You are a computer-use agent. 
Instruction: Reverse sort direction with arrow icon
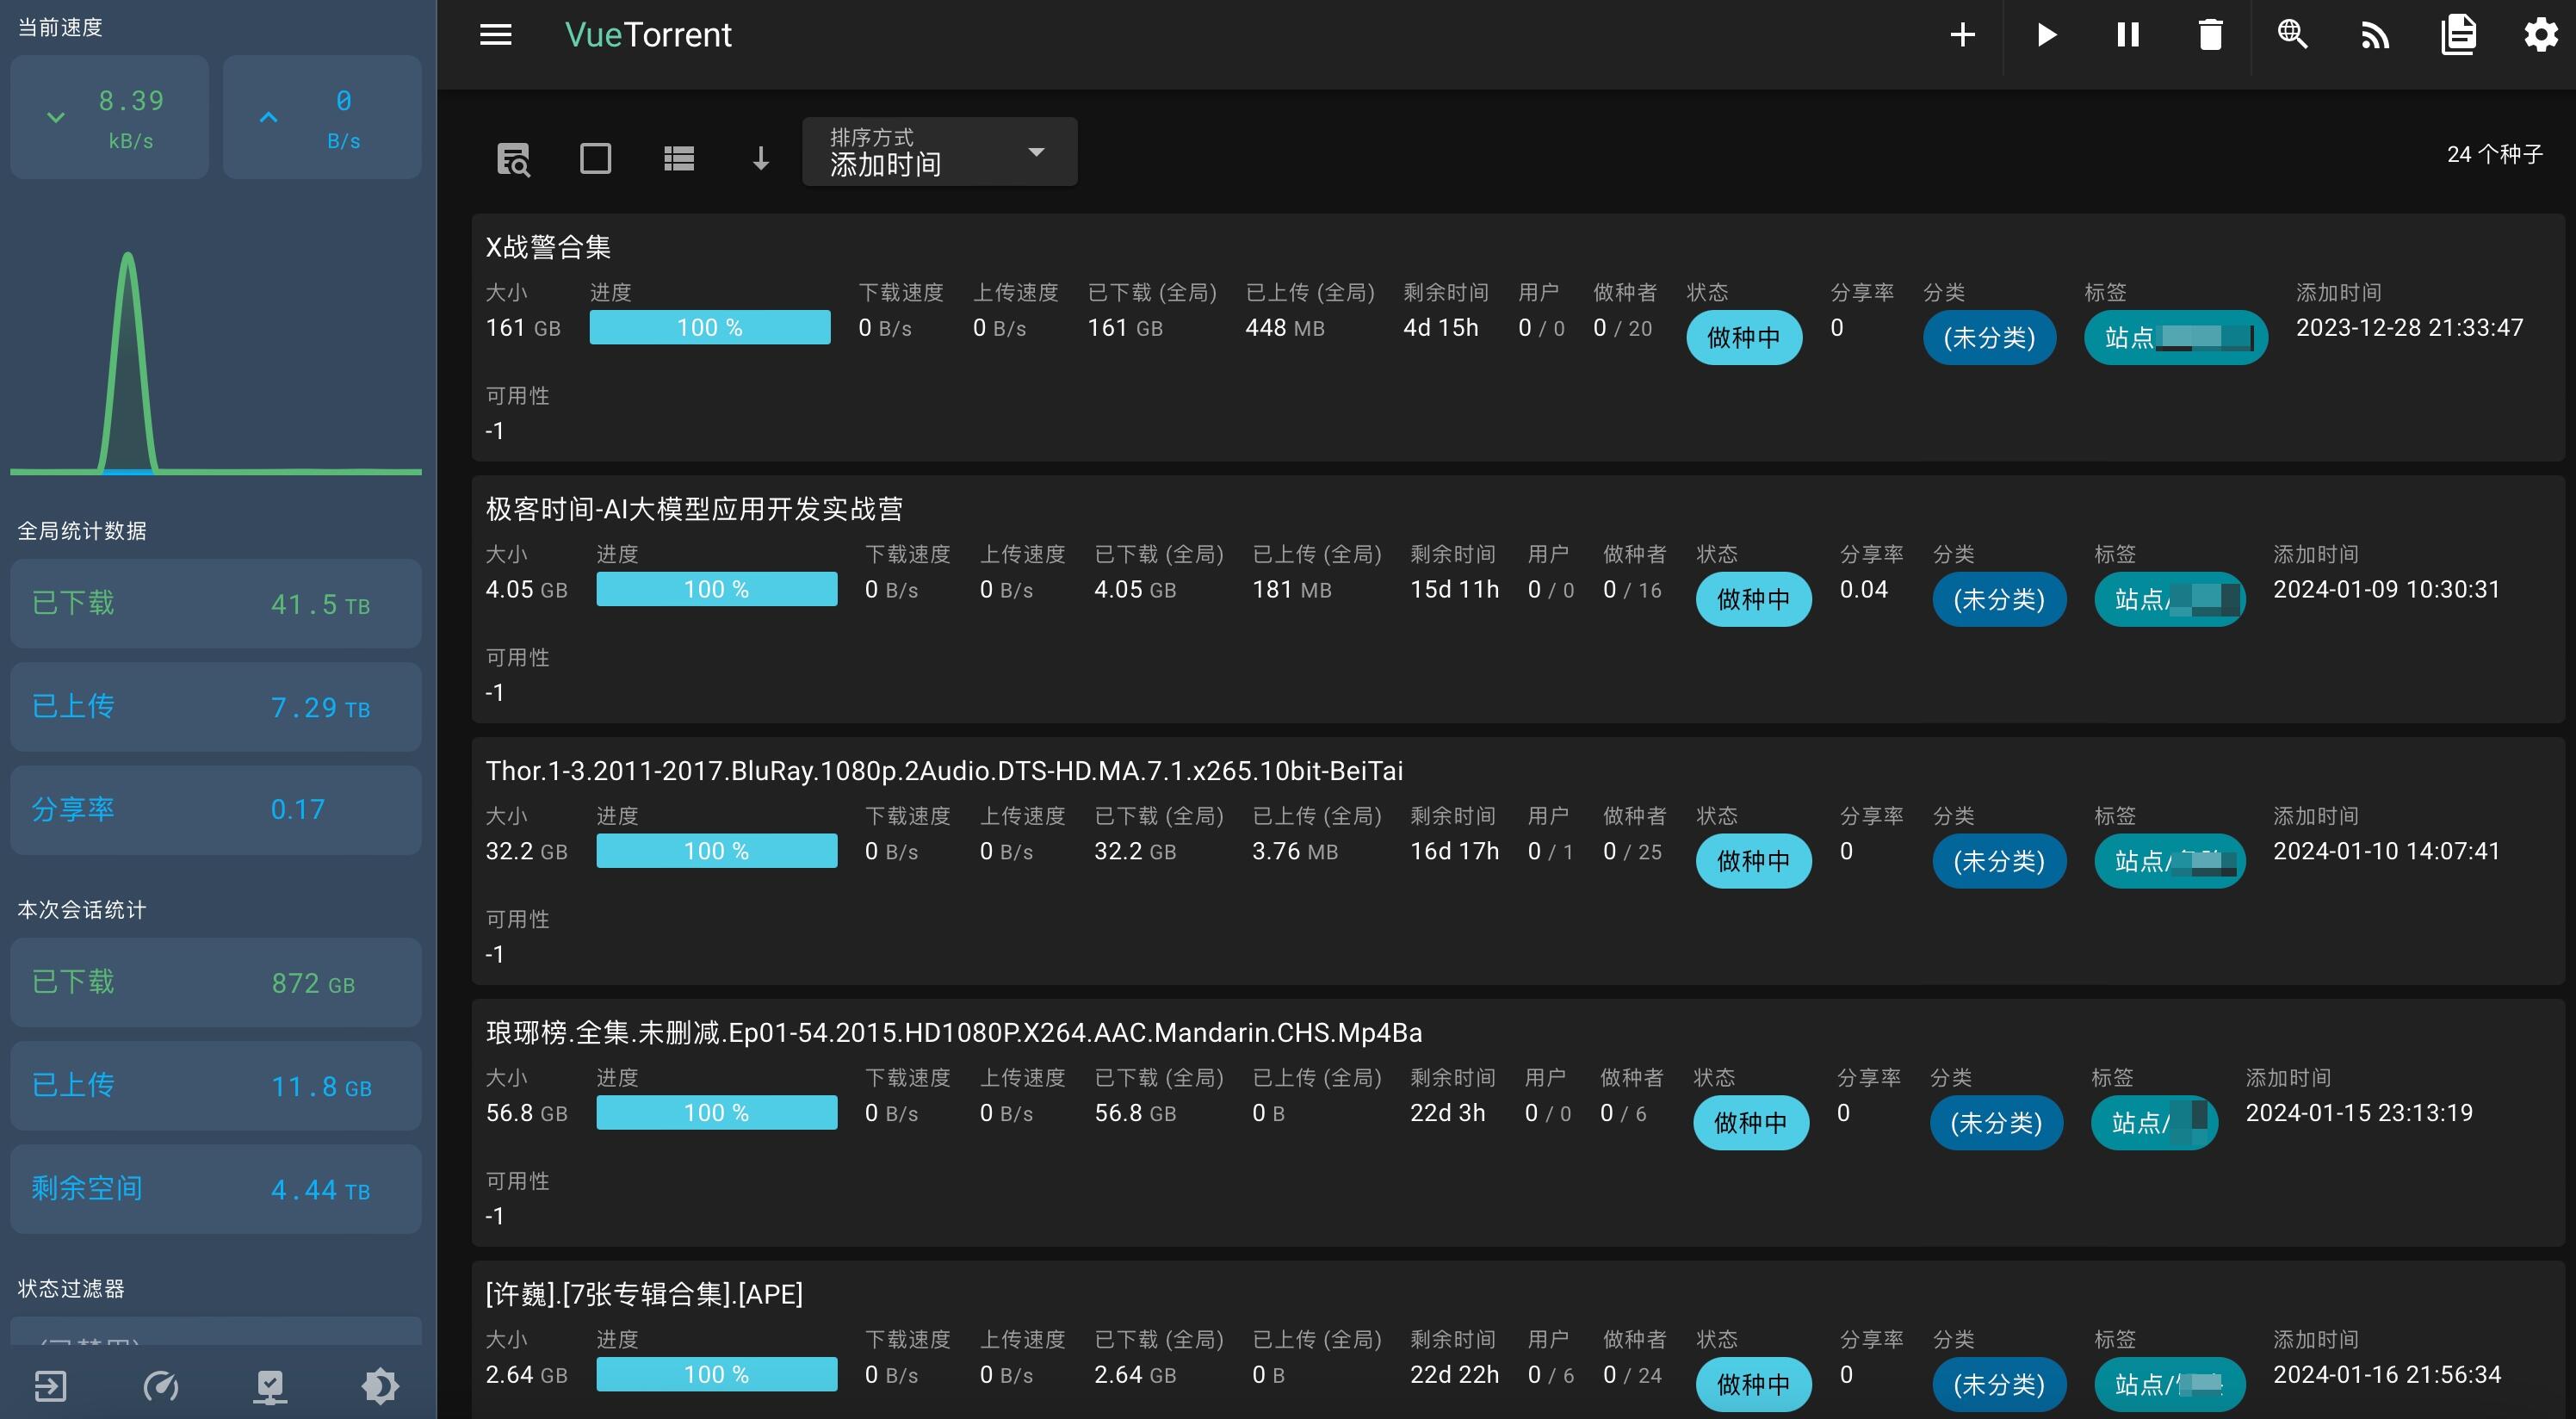coord(761,158)
